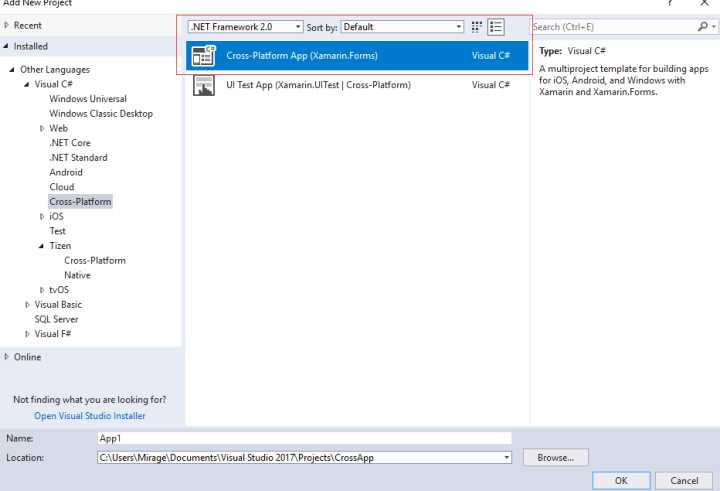Expand the Visual Basic node

click(27, 305)
